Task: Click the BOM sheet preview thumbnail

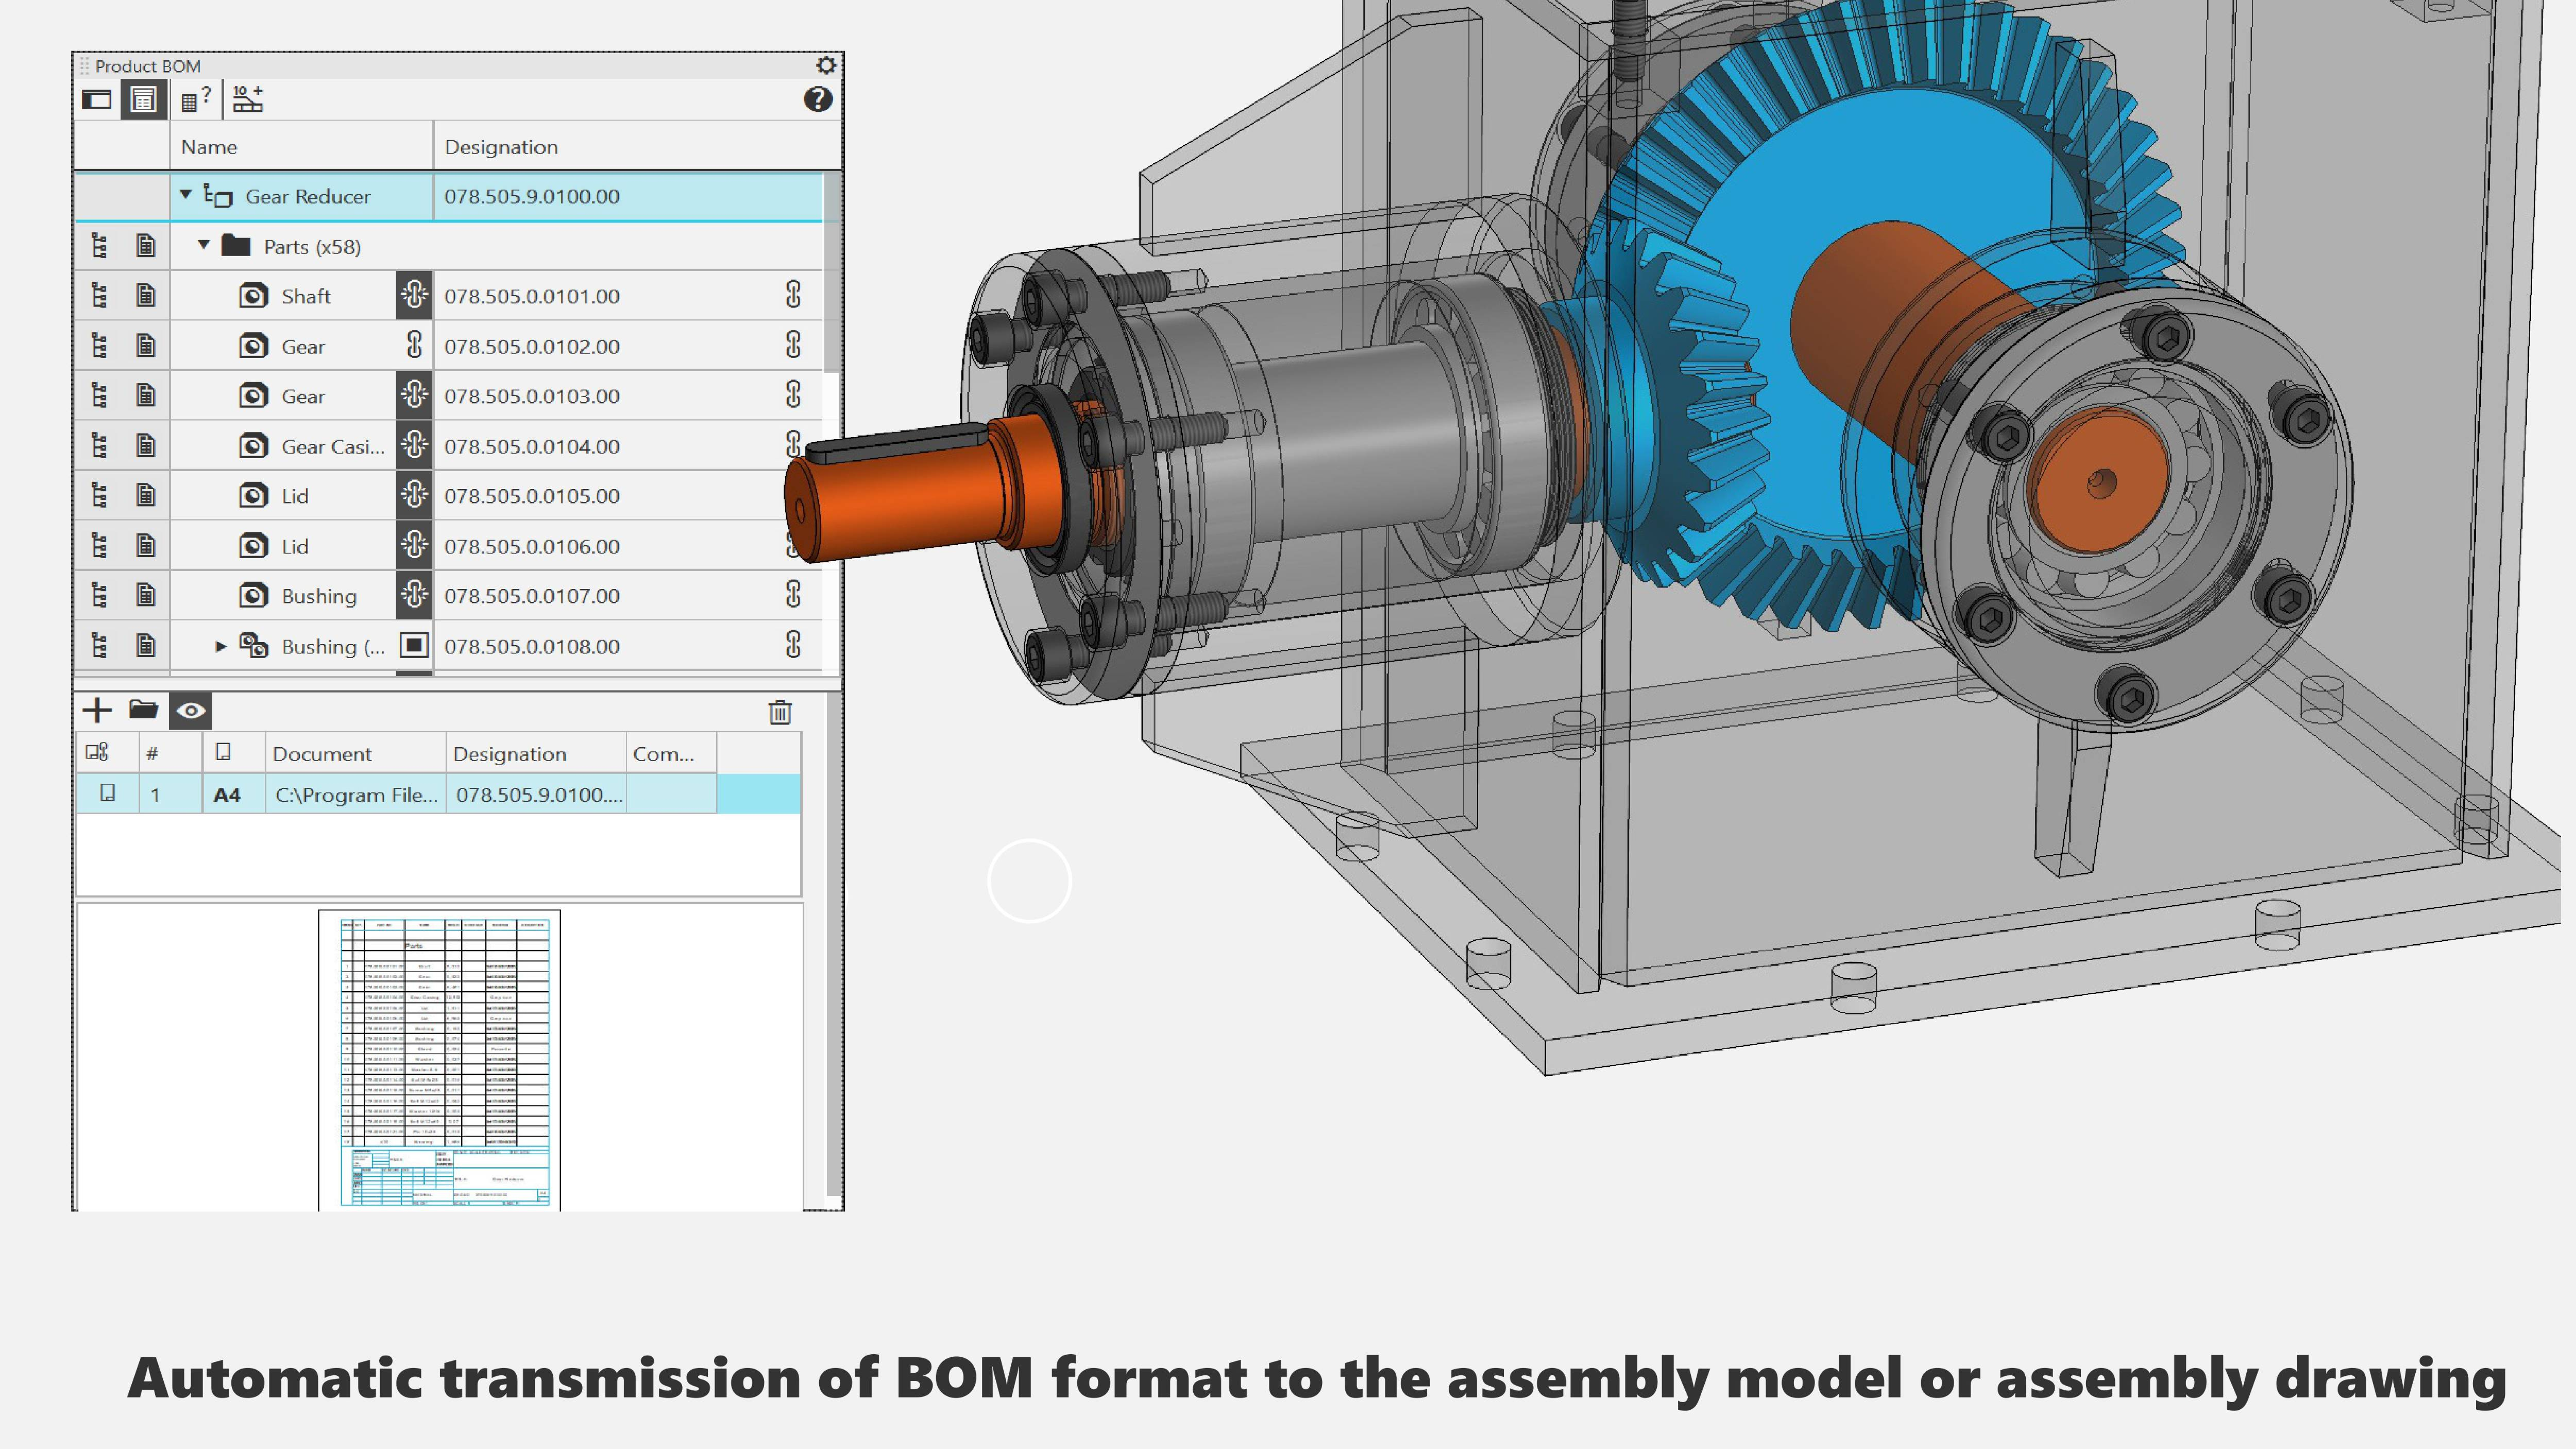Action: pos(439,1061)
